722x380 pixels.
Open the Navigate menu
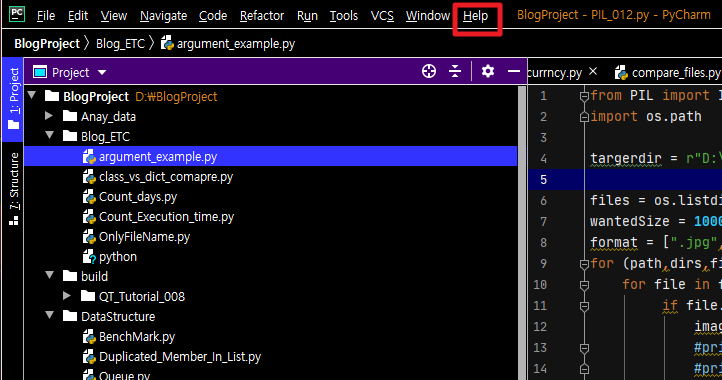(163, 16)
